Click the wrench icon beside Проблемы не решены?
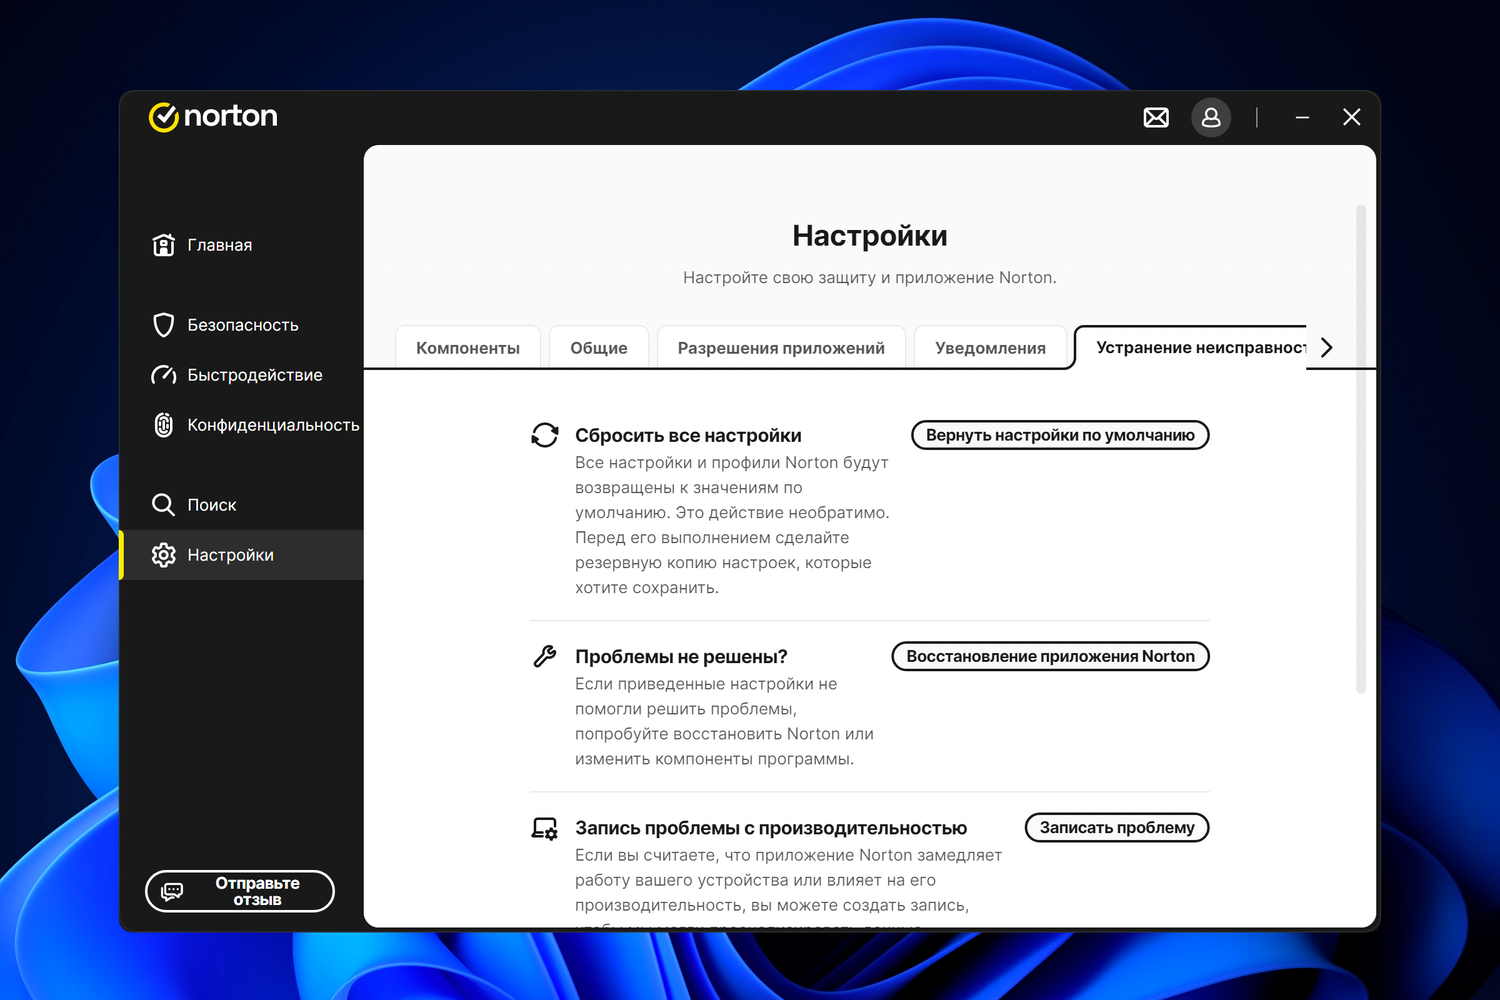The image size is (1500, 1000). point(545,656)
